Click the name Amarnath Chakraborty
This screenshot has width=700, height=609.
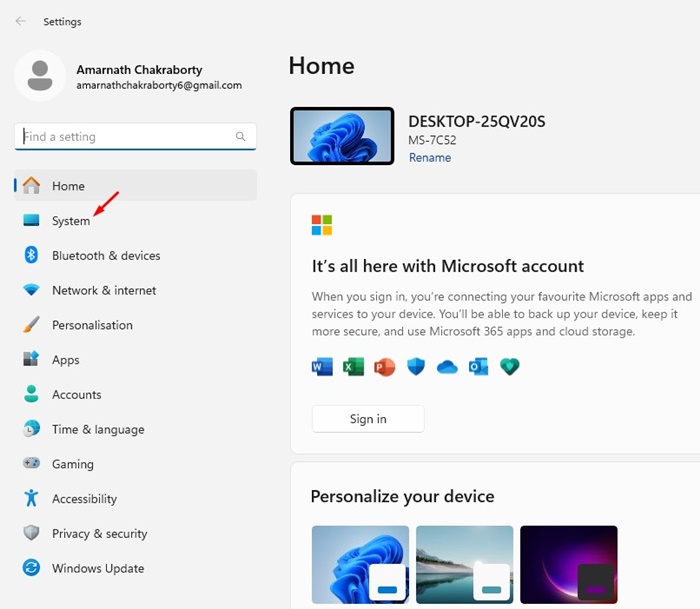(x=139, y=70)
